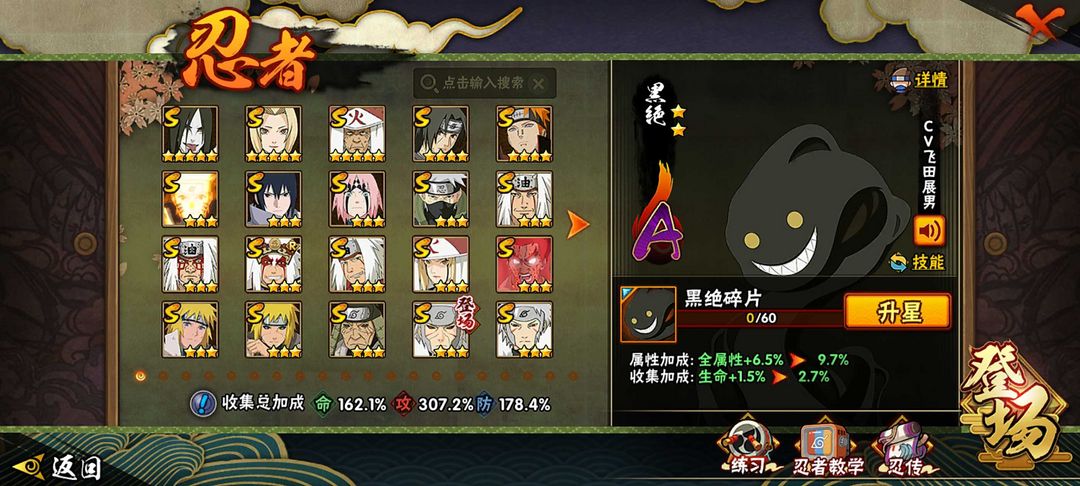The image size is (1080, 486).
Task: Click collection bonus info exclamation icon
Action: click(202, 403)
